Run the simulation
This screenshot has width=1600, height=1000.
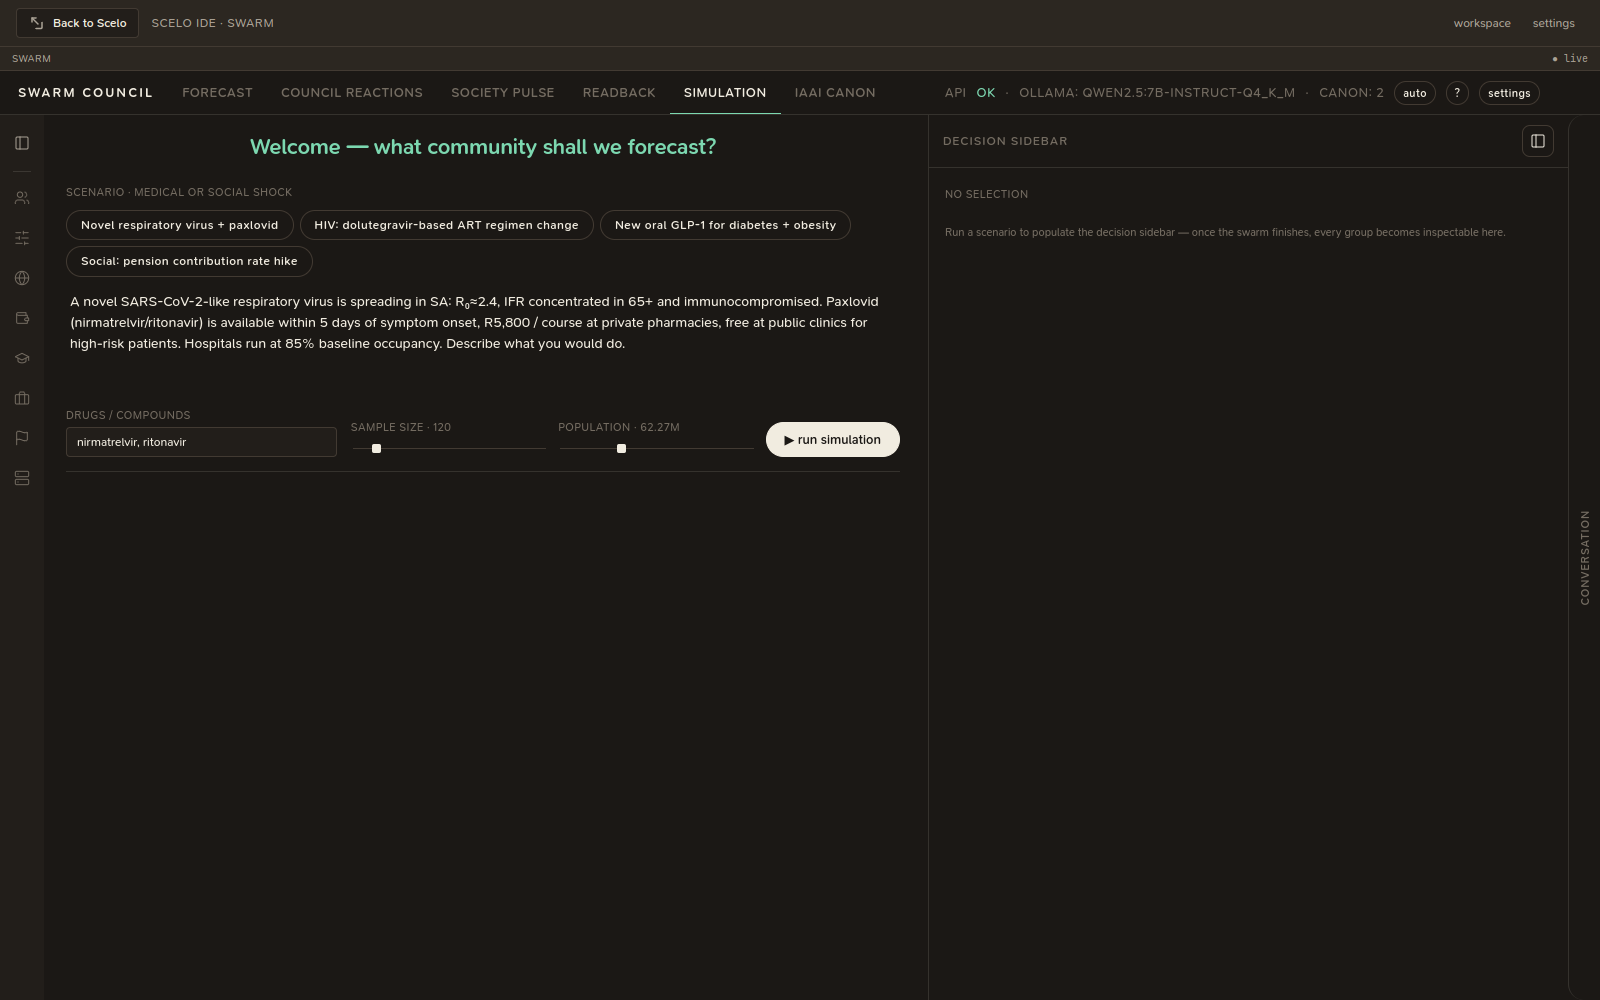(x=833, y=440)
